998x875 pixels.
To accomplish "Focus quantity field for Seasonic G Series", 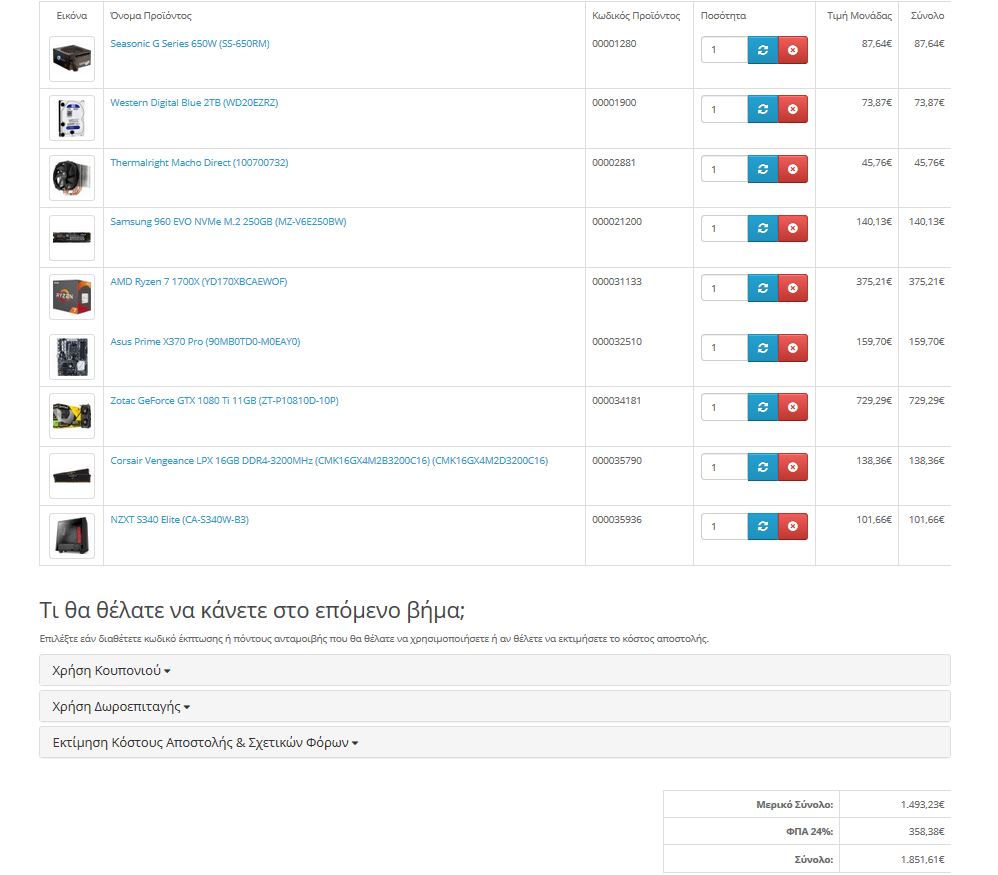I will 724,50.
